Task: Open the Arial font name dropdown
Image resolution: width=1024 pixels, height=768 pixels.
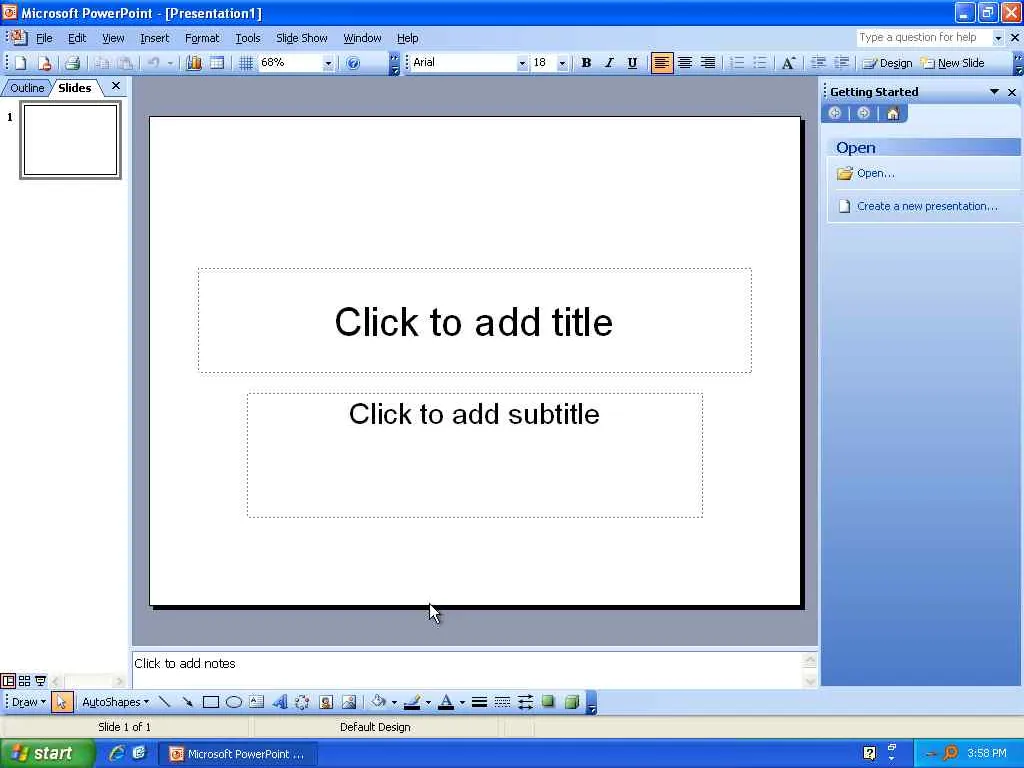Action: 522,63
